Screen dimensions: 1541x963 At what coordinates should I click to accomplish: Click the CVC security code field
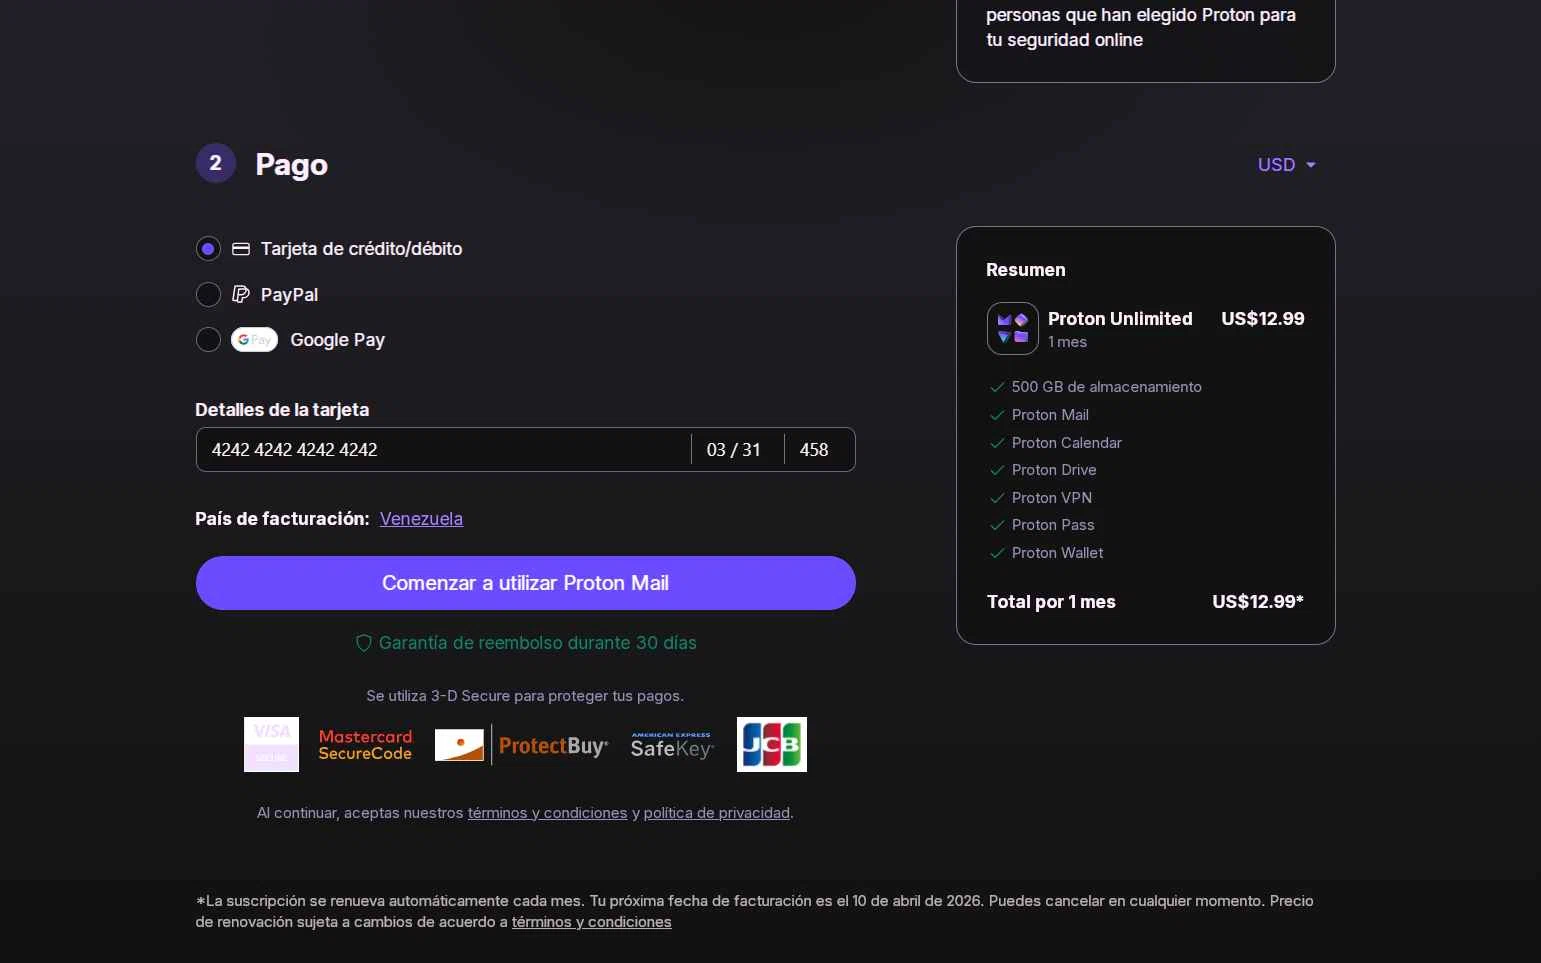click(819, 450)
